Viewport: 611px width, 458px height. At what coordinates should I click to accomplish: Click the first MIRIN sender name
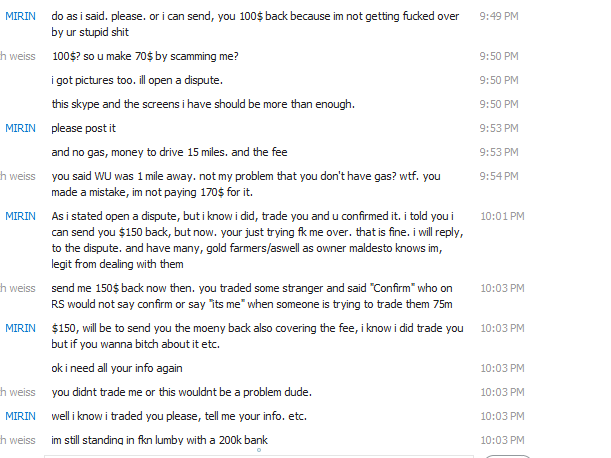point(20,17)
